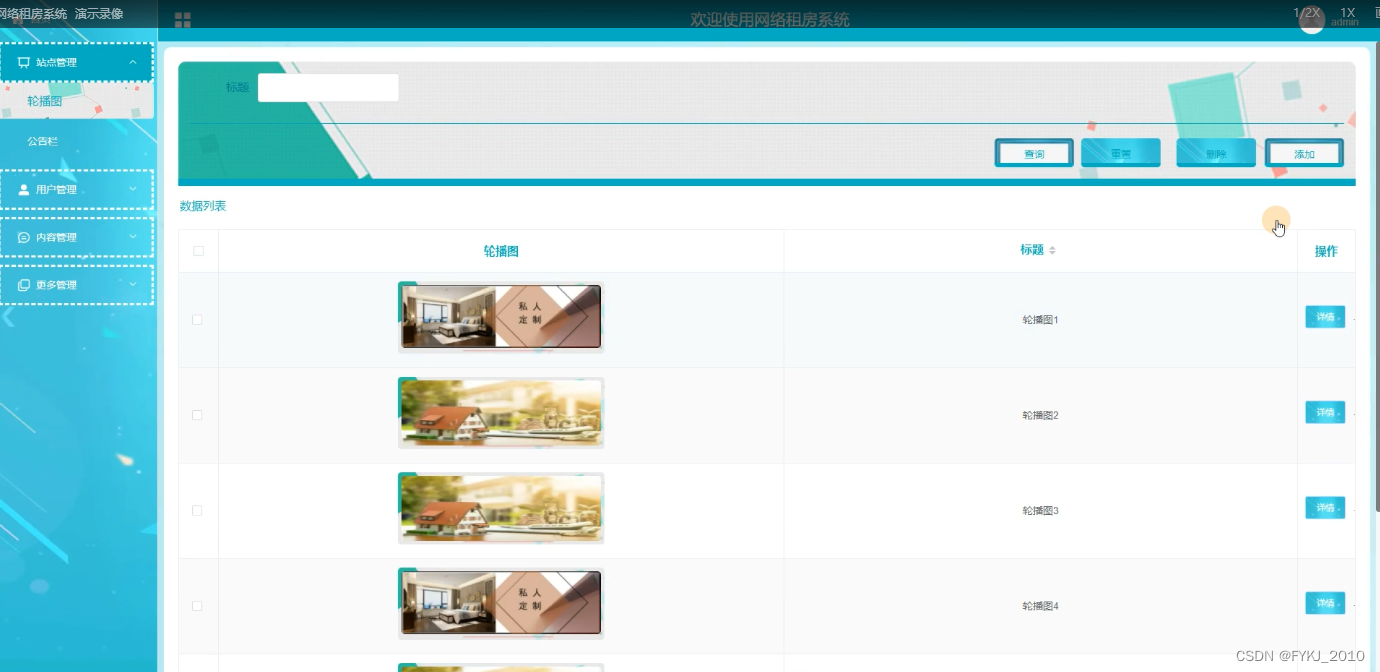The height and width of the screenshot is (672, 1380).
Task: Click the 标题 column header text
Action: click(1032, 250)
